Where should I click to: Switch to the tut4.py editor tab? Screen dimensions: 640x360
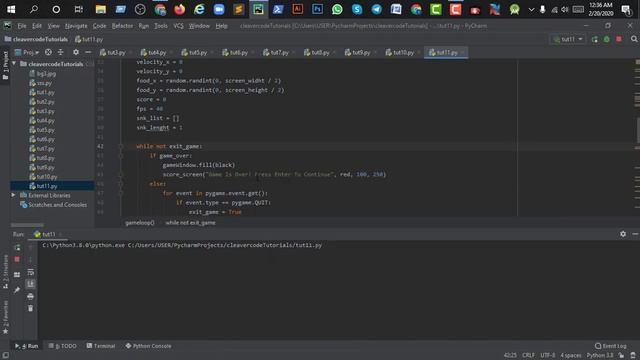pos(153,52)
